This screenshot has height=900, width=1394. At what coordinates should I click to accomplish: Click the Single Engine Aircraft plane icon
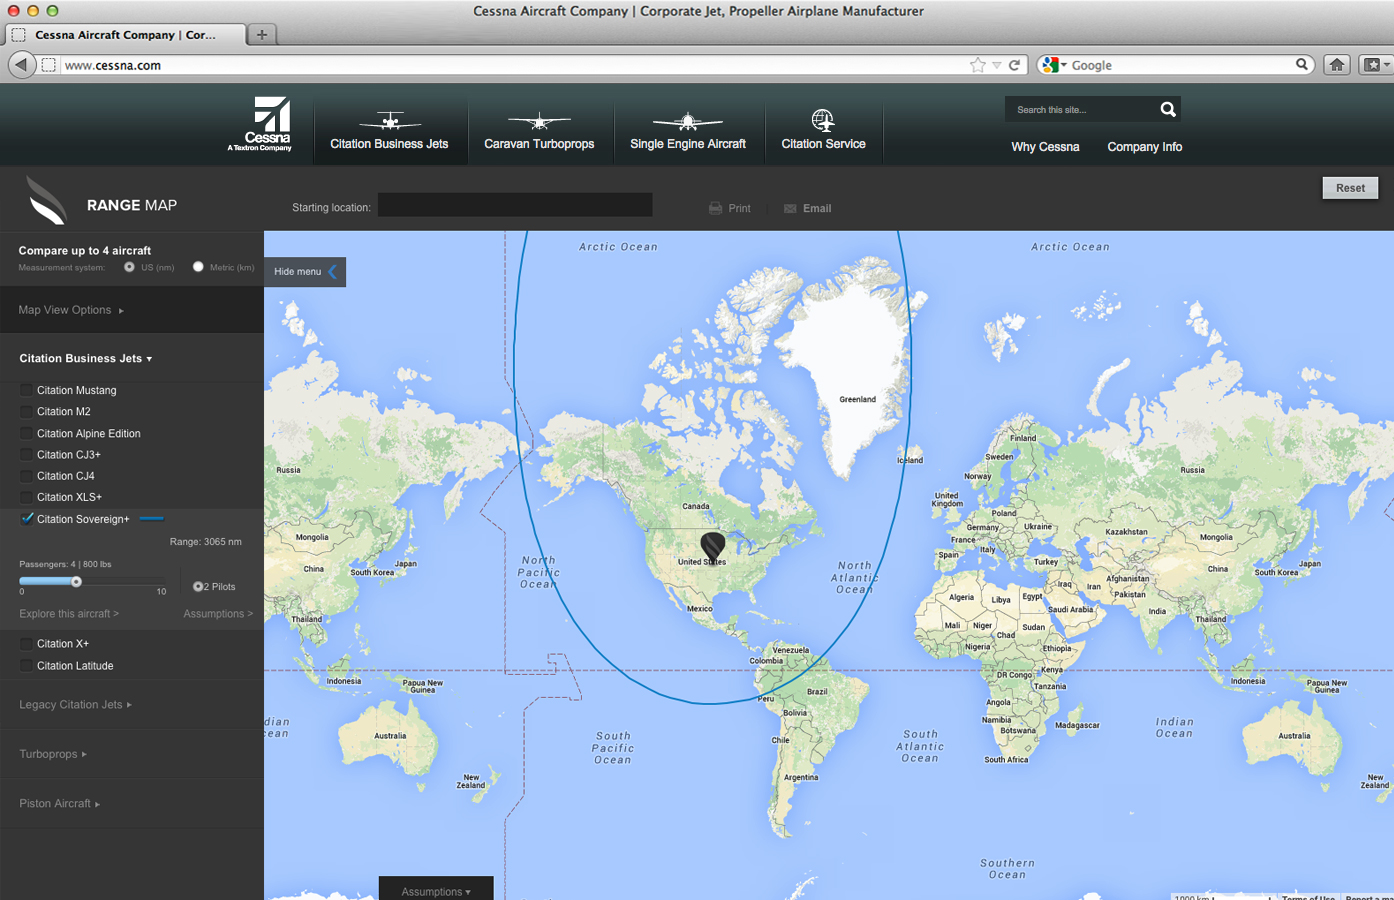pyautogui.click(x=688, y=121)
